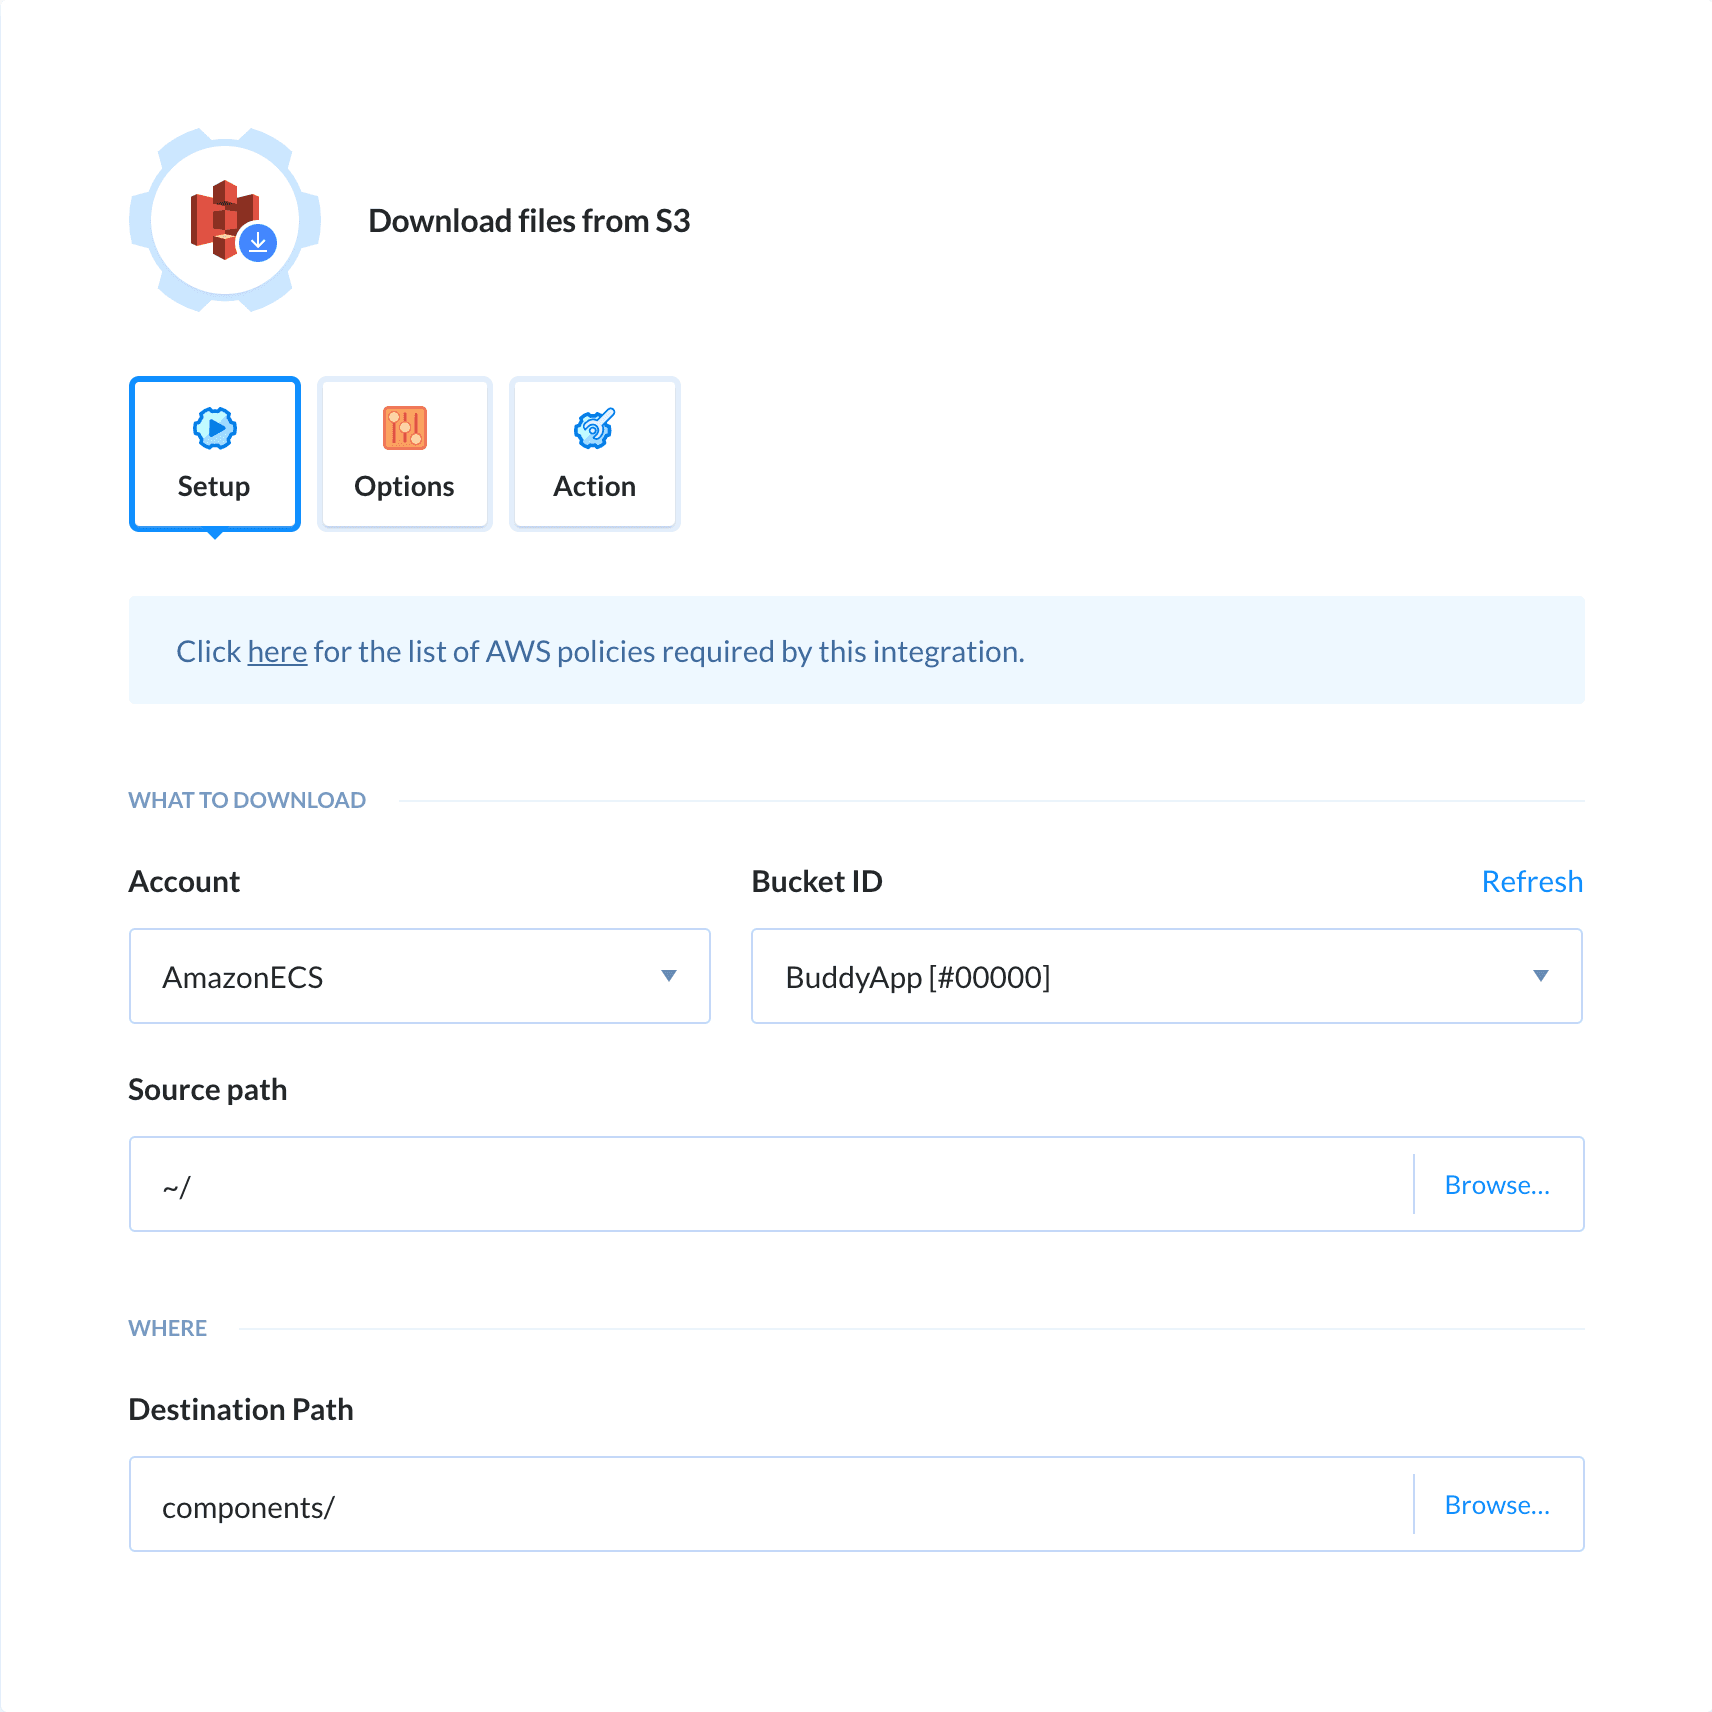Switch to the Action tab
Image resolution: width=1712 pixels, height=1712 pixels.
(x=594, y=454)
